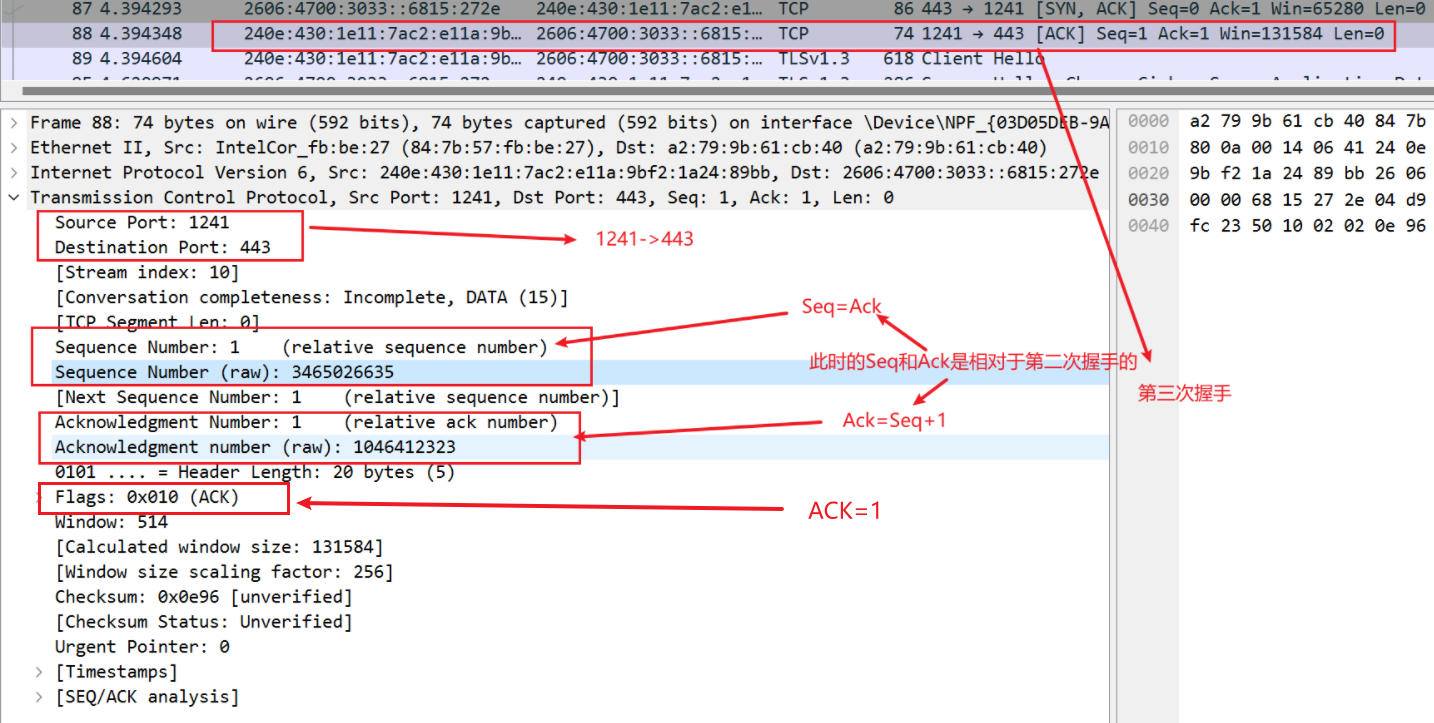
Task: Select 'Sequence Number (raw): 3465026635' field
Action: tap(225, 372)
